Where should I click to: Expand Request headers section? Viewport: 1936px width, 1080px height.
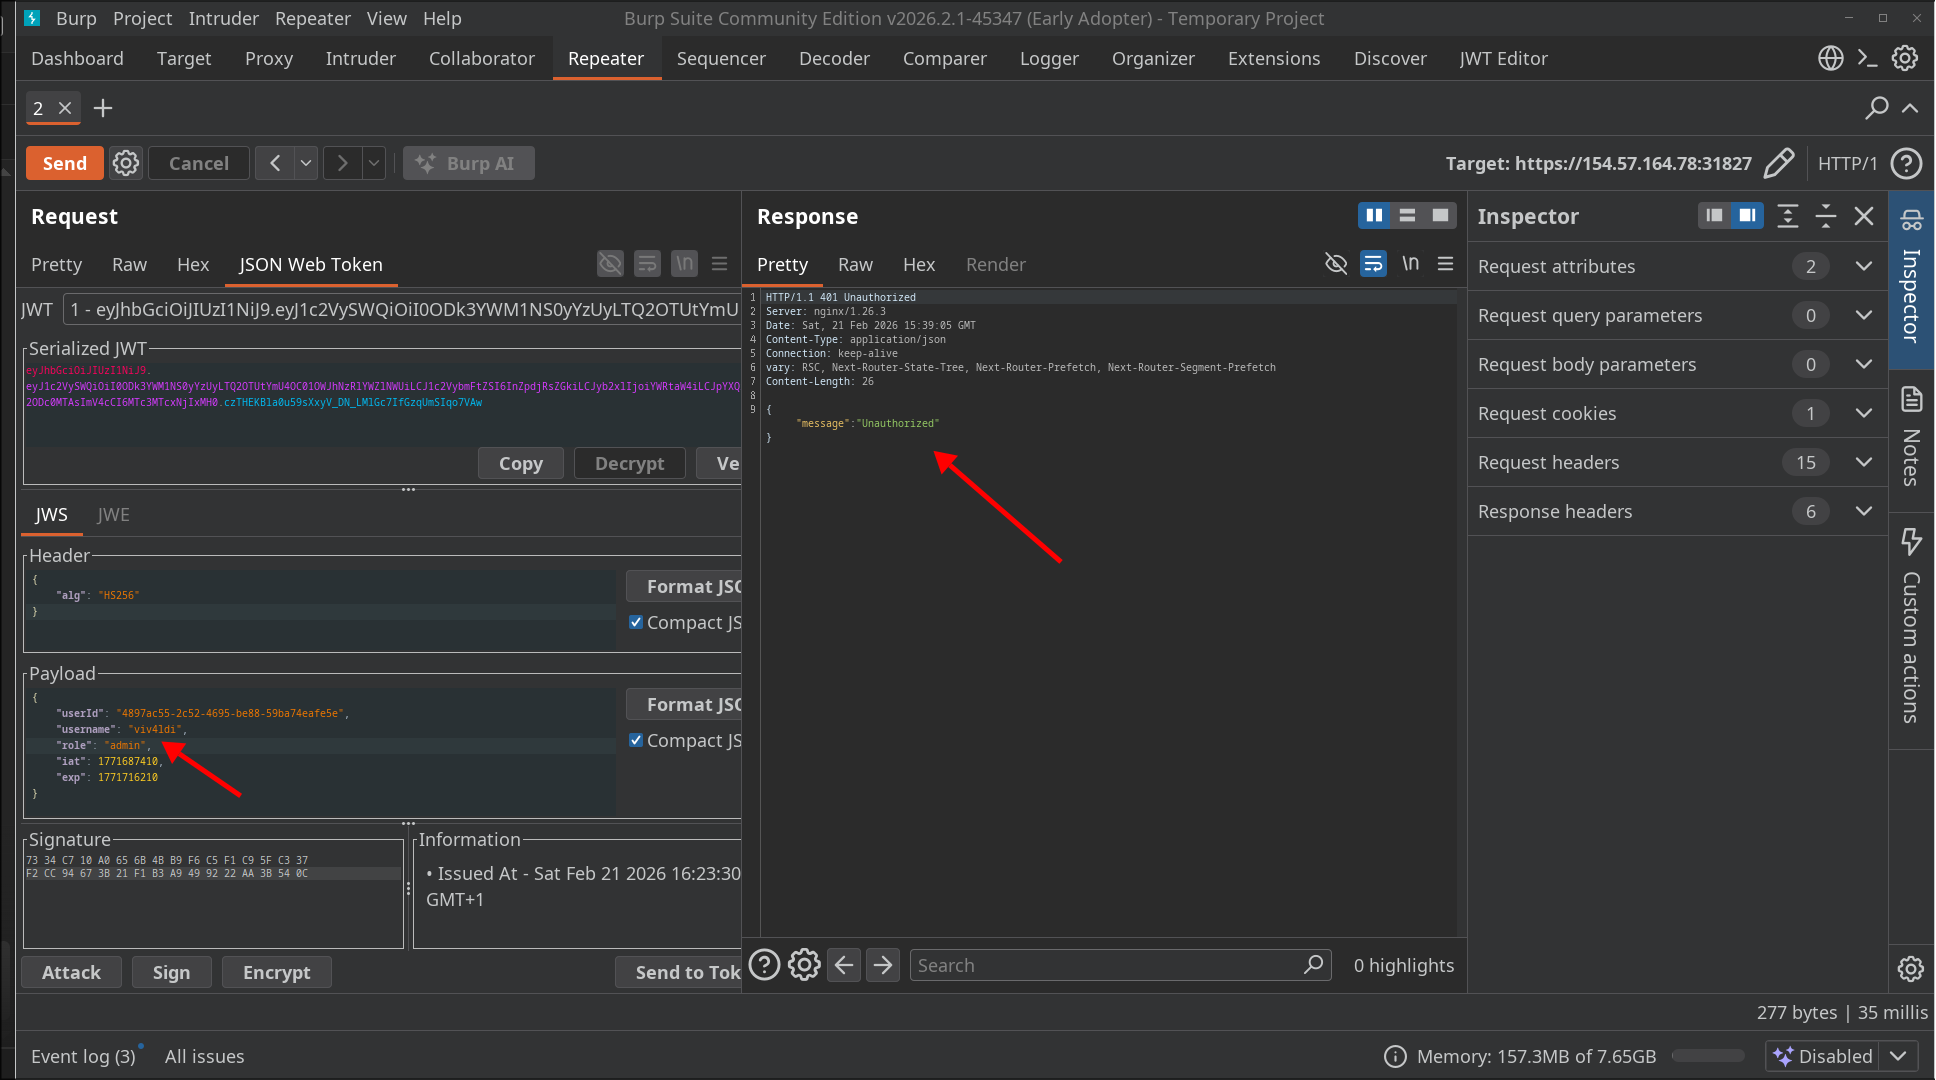coord(1864,462)
